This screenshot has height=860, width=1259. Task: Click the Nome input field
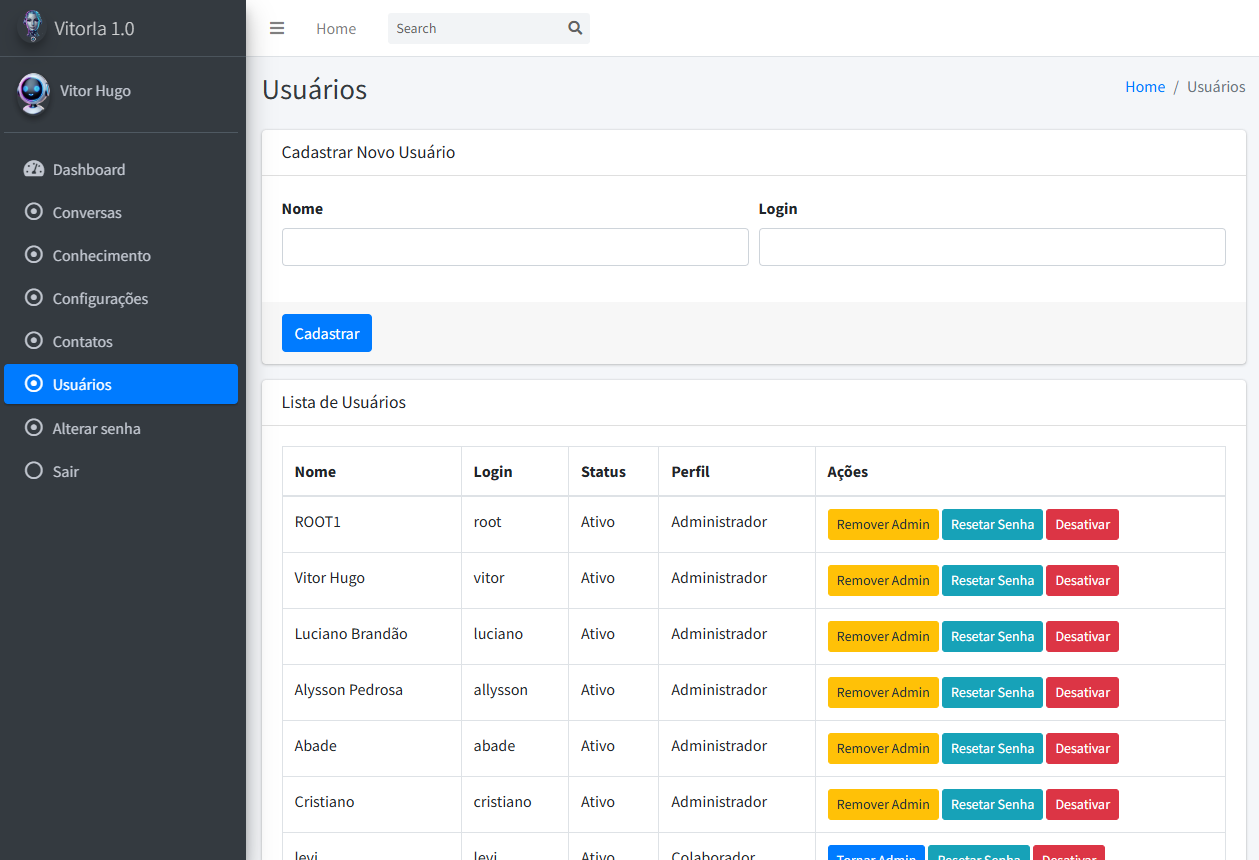coord(515,247)
